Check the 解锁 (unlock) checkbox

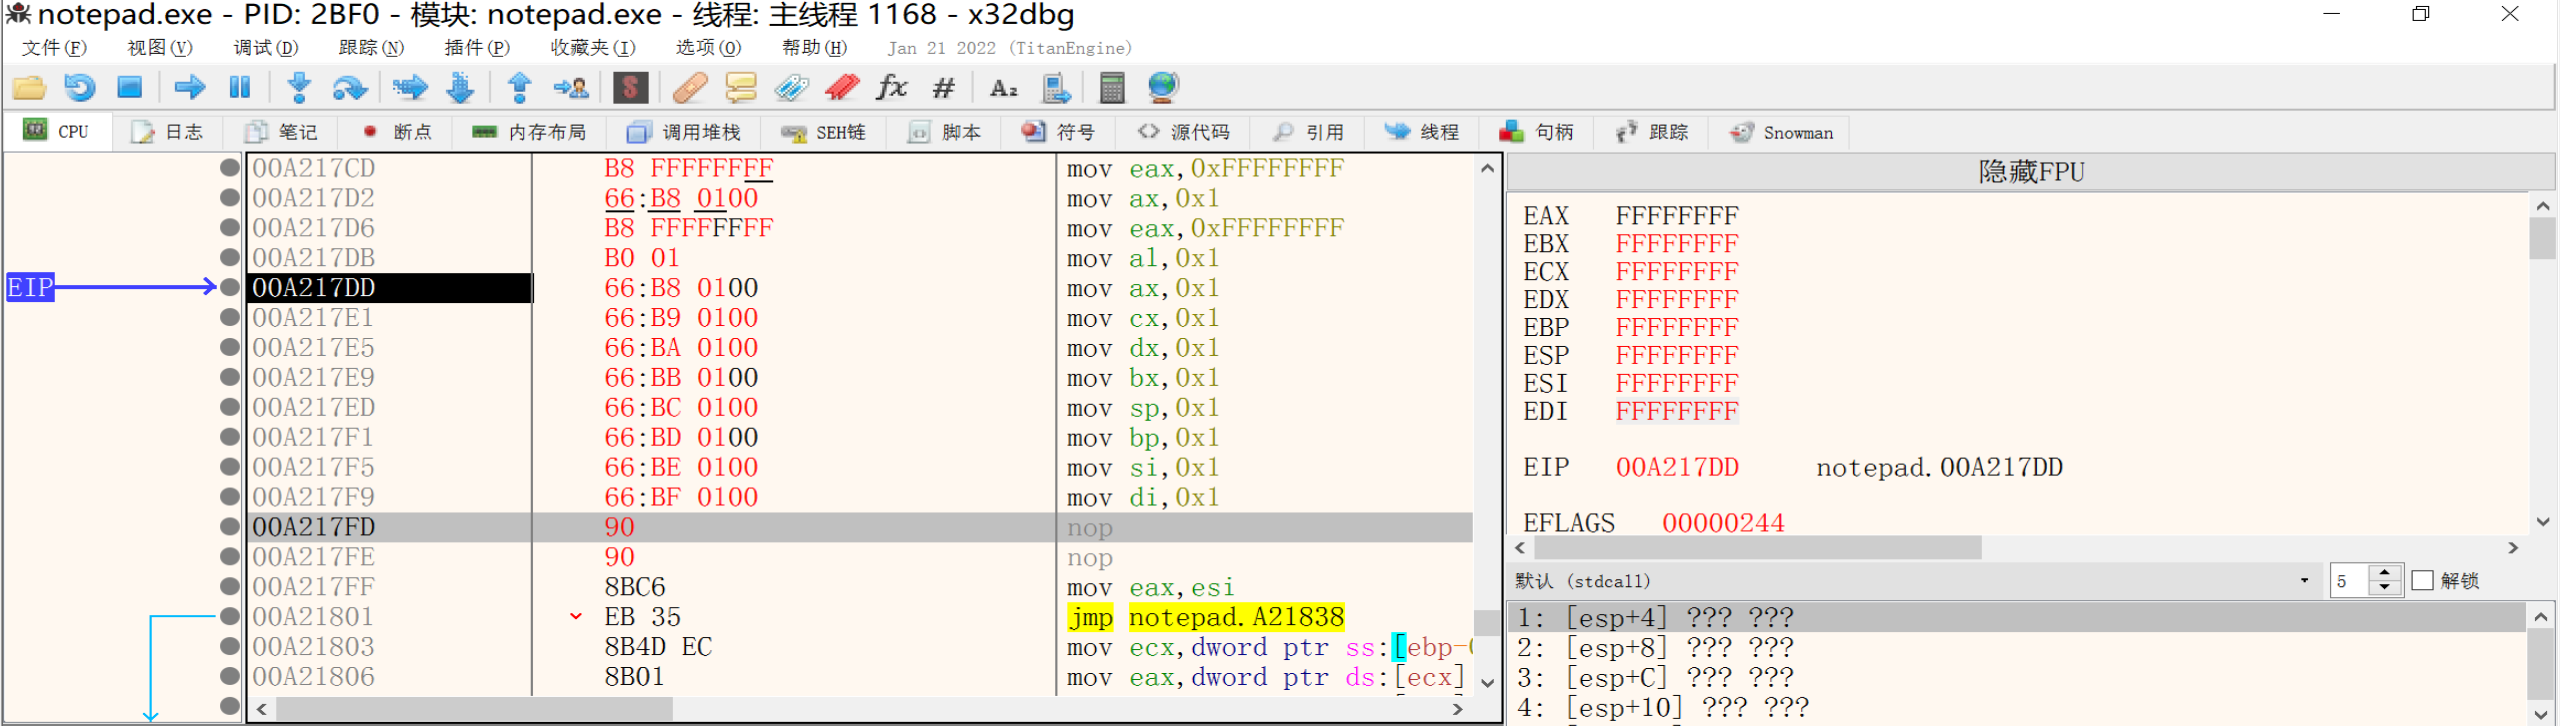pyautogui.click(x=2422, y=580)
